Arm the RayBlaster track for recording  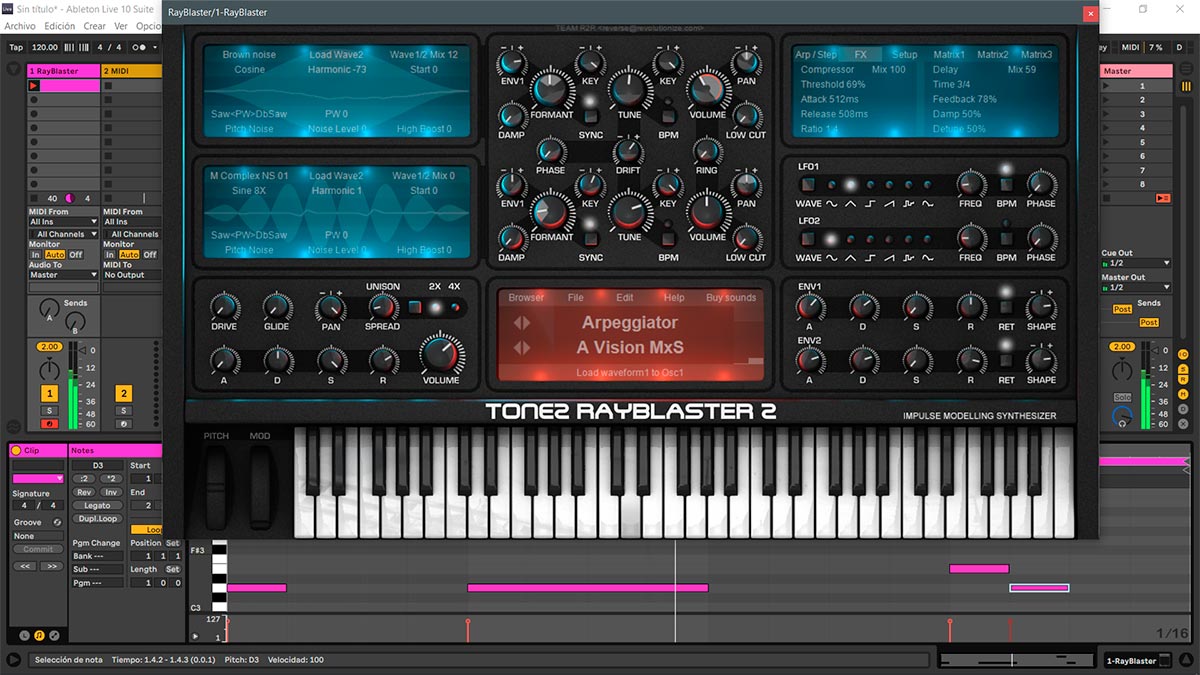pos(48,424)
